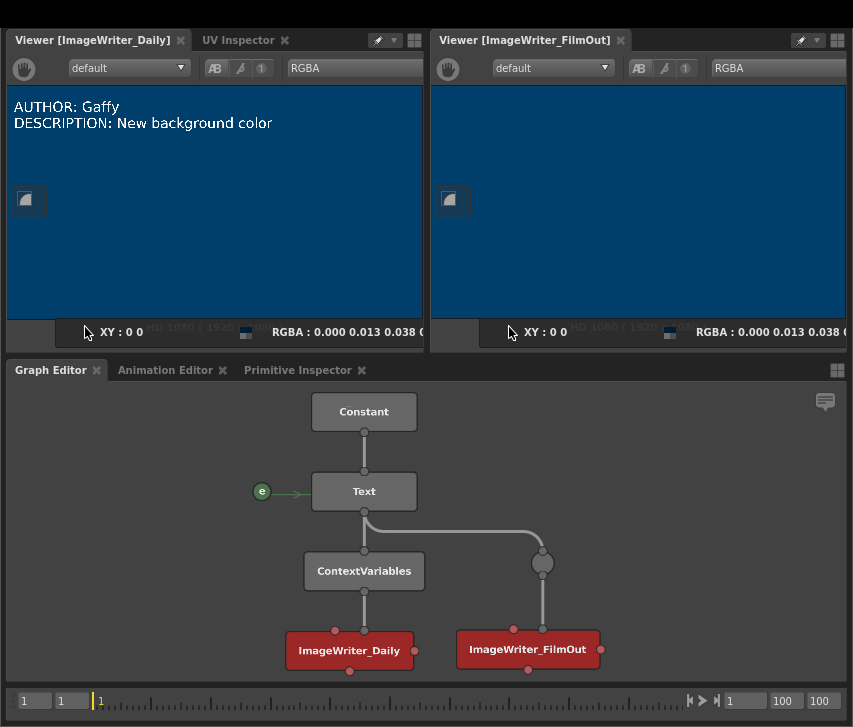Open the 'default' view dropdown in the FilmOut viewer
The image size is (853, 727).
pyautogui.click(x=553, y=68)
